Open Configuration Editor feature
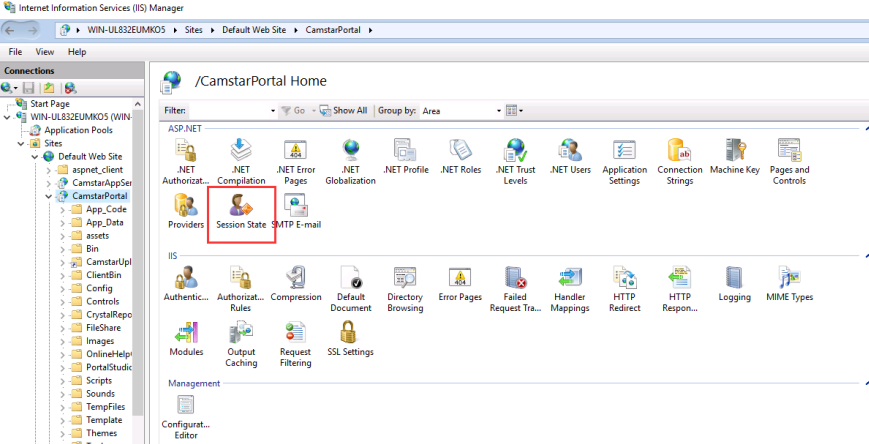Image resolution: width=869 pixels, height=444 pixels. click(x=186, y=417)
